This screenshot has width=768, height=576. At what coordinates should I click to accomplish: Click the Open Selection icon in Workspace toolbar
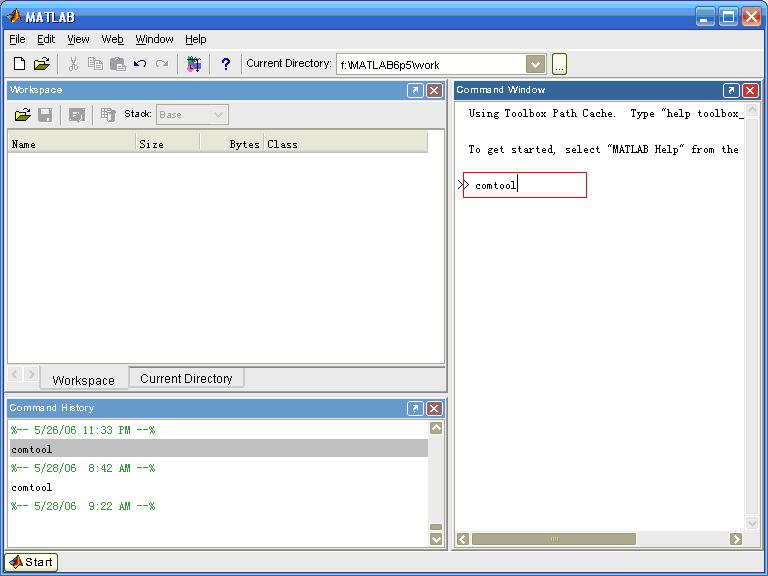pos(76,115)
